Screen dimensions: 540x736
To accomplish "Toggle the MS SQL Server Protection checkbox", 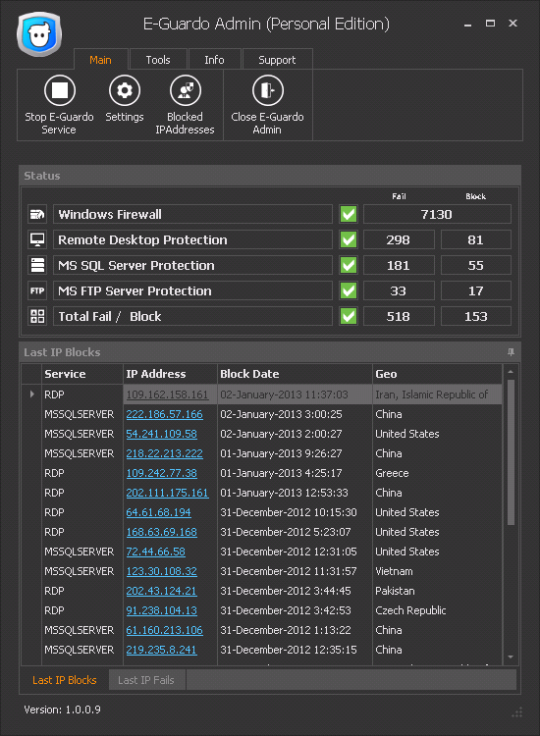I will point(348,265).
